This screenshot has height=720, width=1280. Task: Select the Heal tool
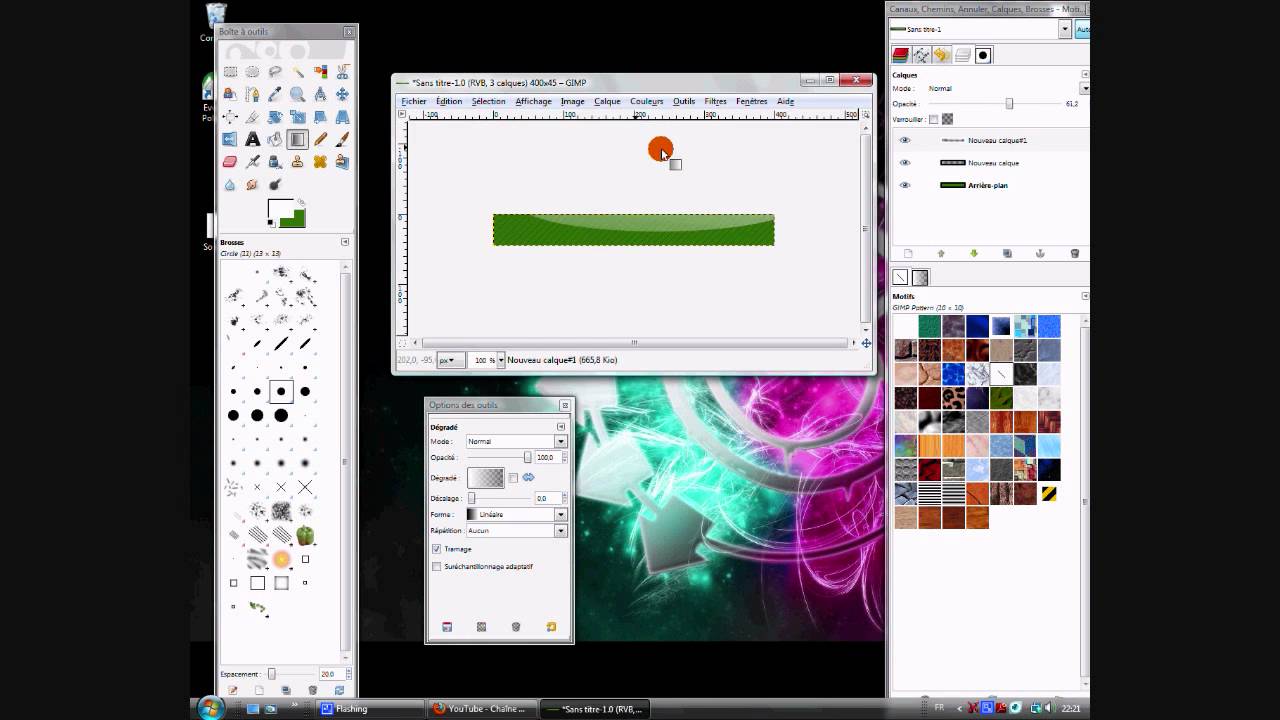(320, 161)
